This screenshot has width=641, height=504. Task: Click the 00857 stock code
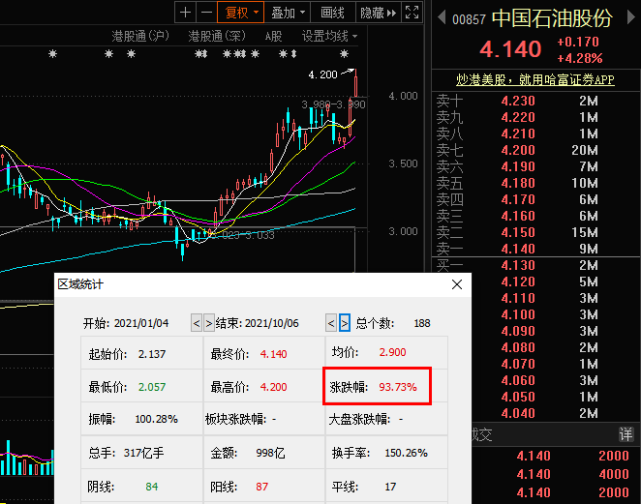click(468, 19)
